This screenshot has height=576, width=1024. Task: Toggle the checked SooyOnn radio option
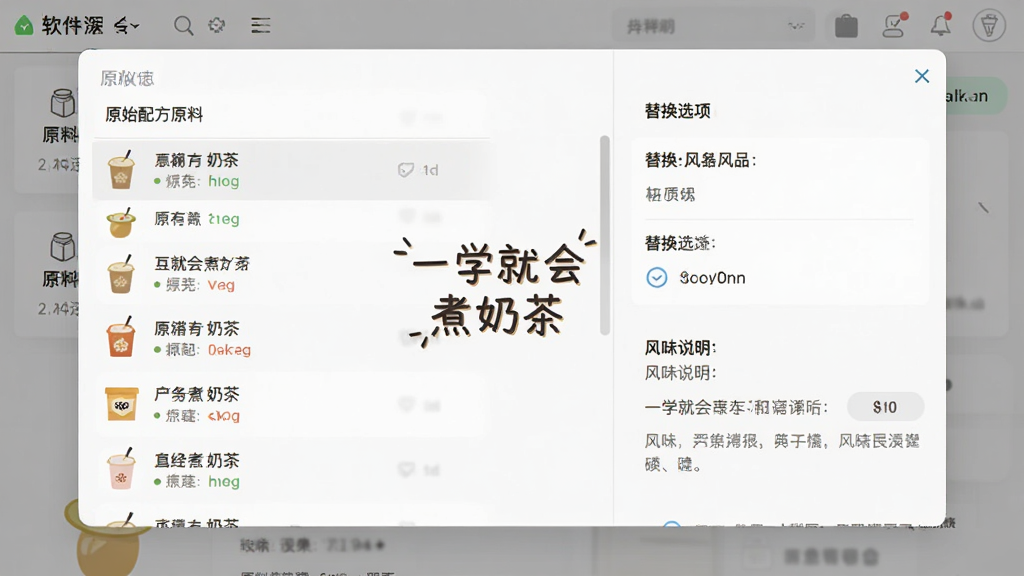(x=656, y=278)
